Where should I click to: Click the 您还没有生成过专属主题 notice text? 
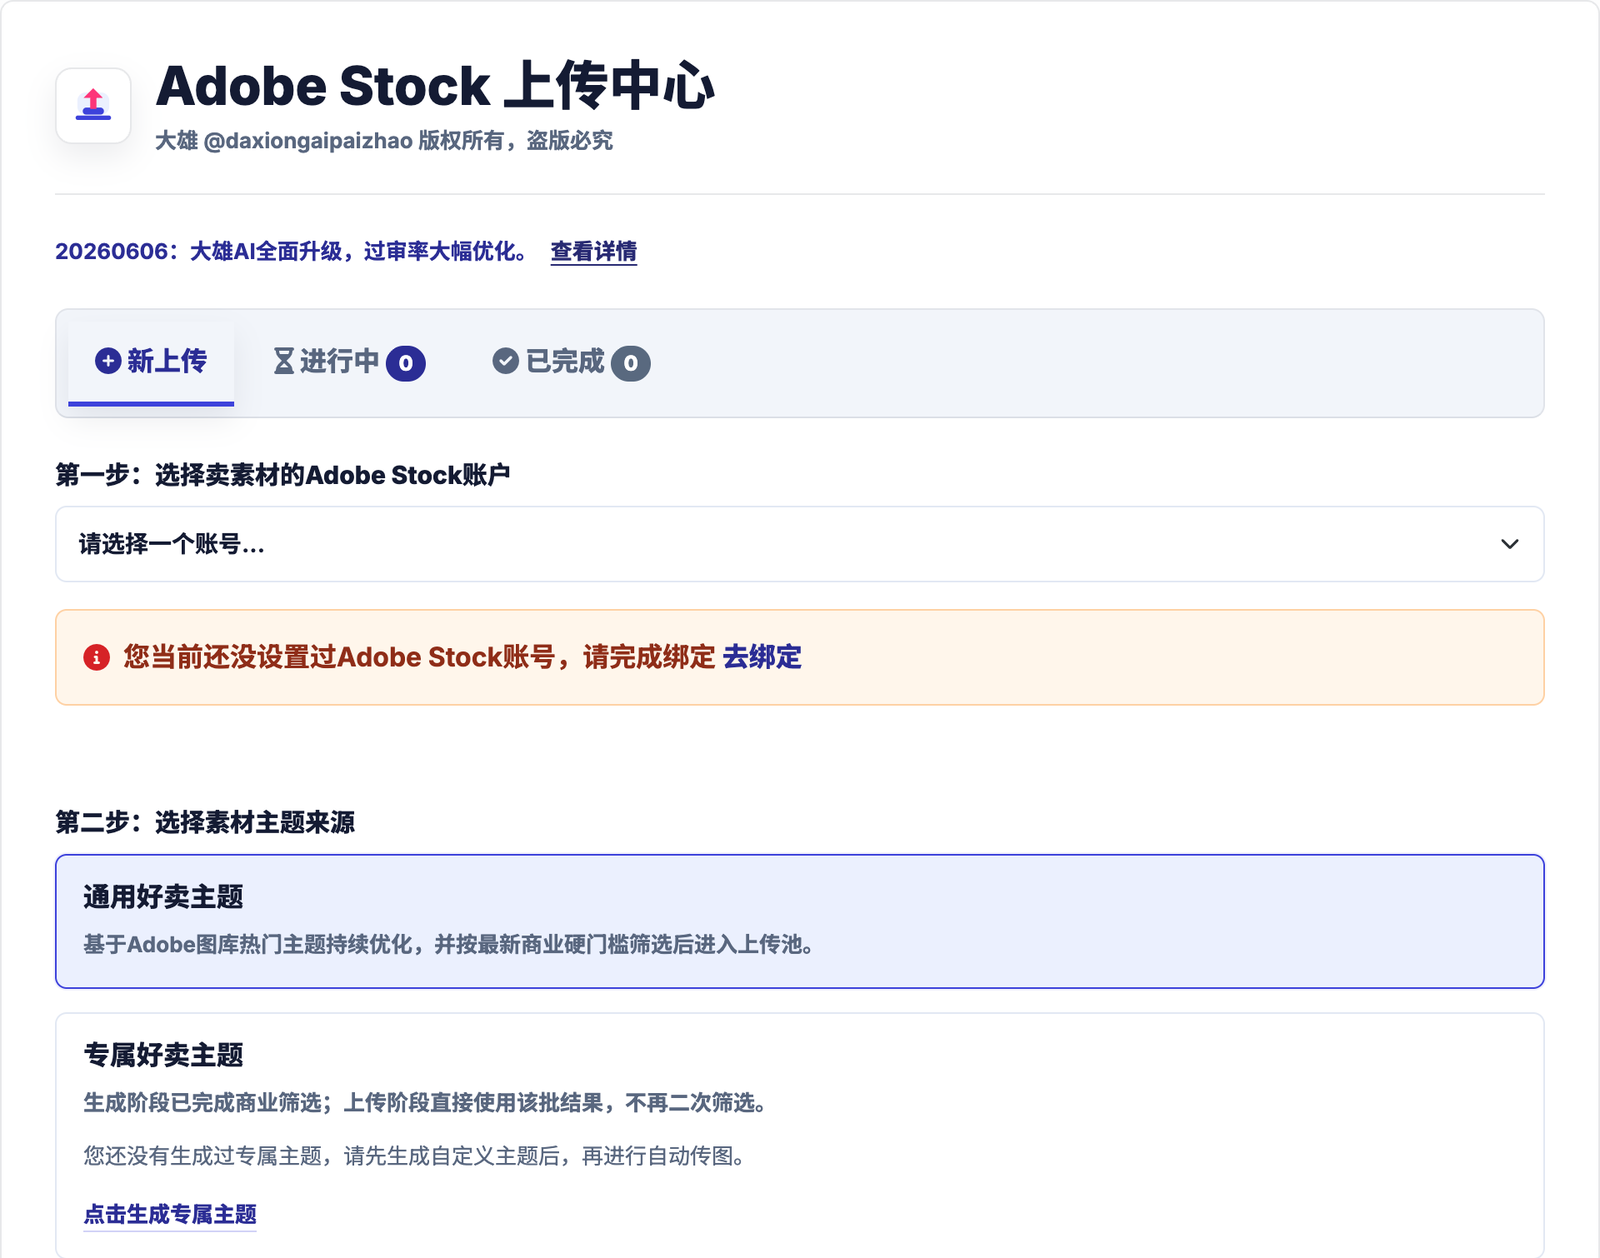415,1156
